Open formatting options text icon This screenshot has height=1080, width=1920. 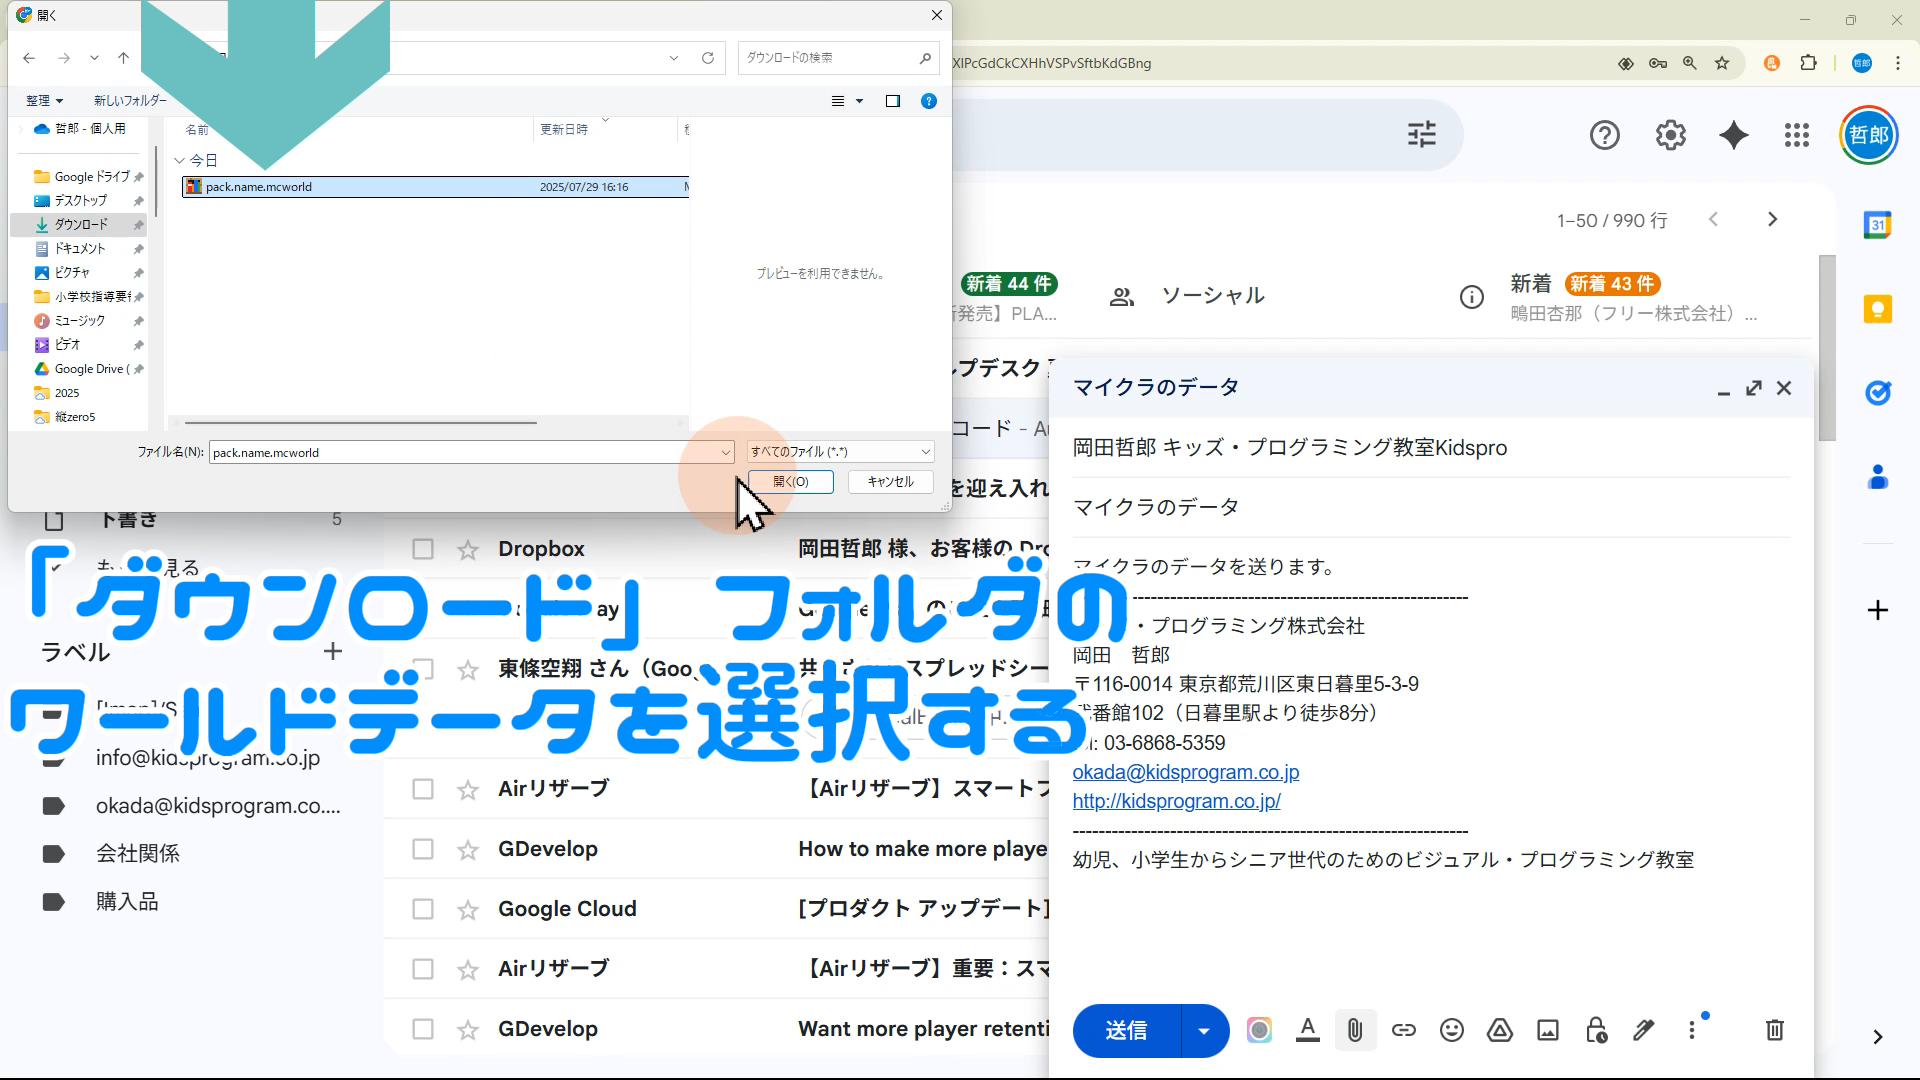pyautogui.click(x=1307, y=1030)
